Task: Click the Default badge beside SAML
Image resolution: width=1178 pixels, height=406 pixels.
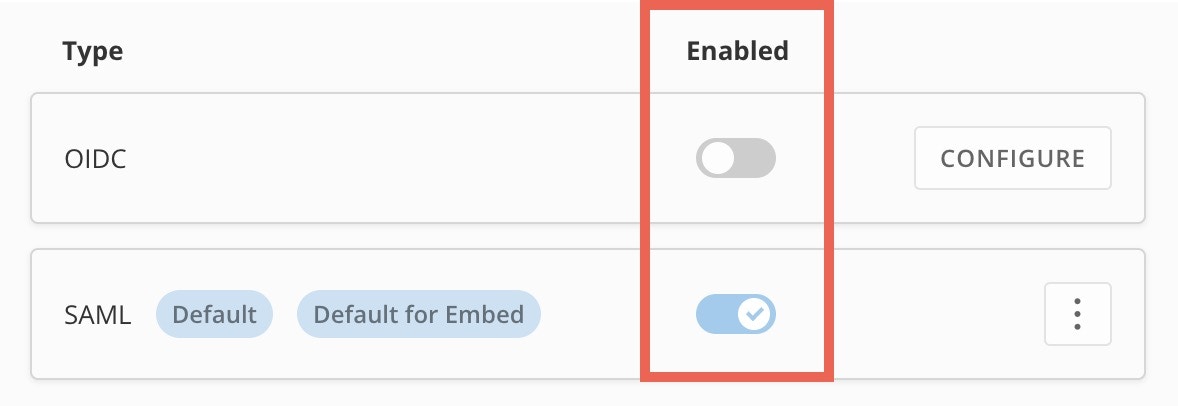Action: (214, 314)
